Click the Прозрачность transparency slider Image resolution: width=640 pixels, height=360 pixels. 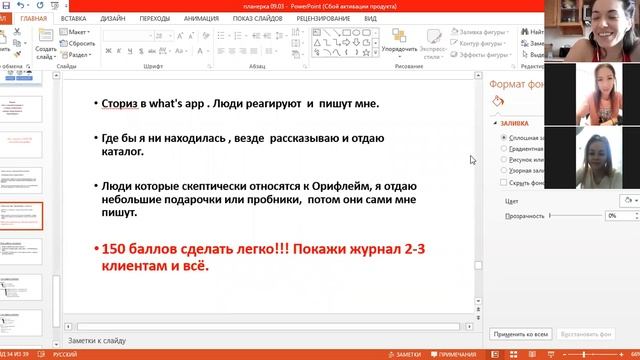click(x=576, y=215)
